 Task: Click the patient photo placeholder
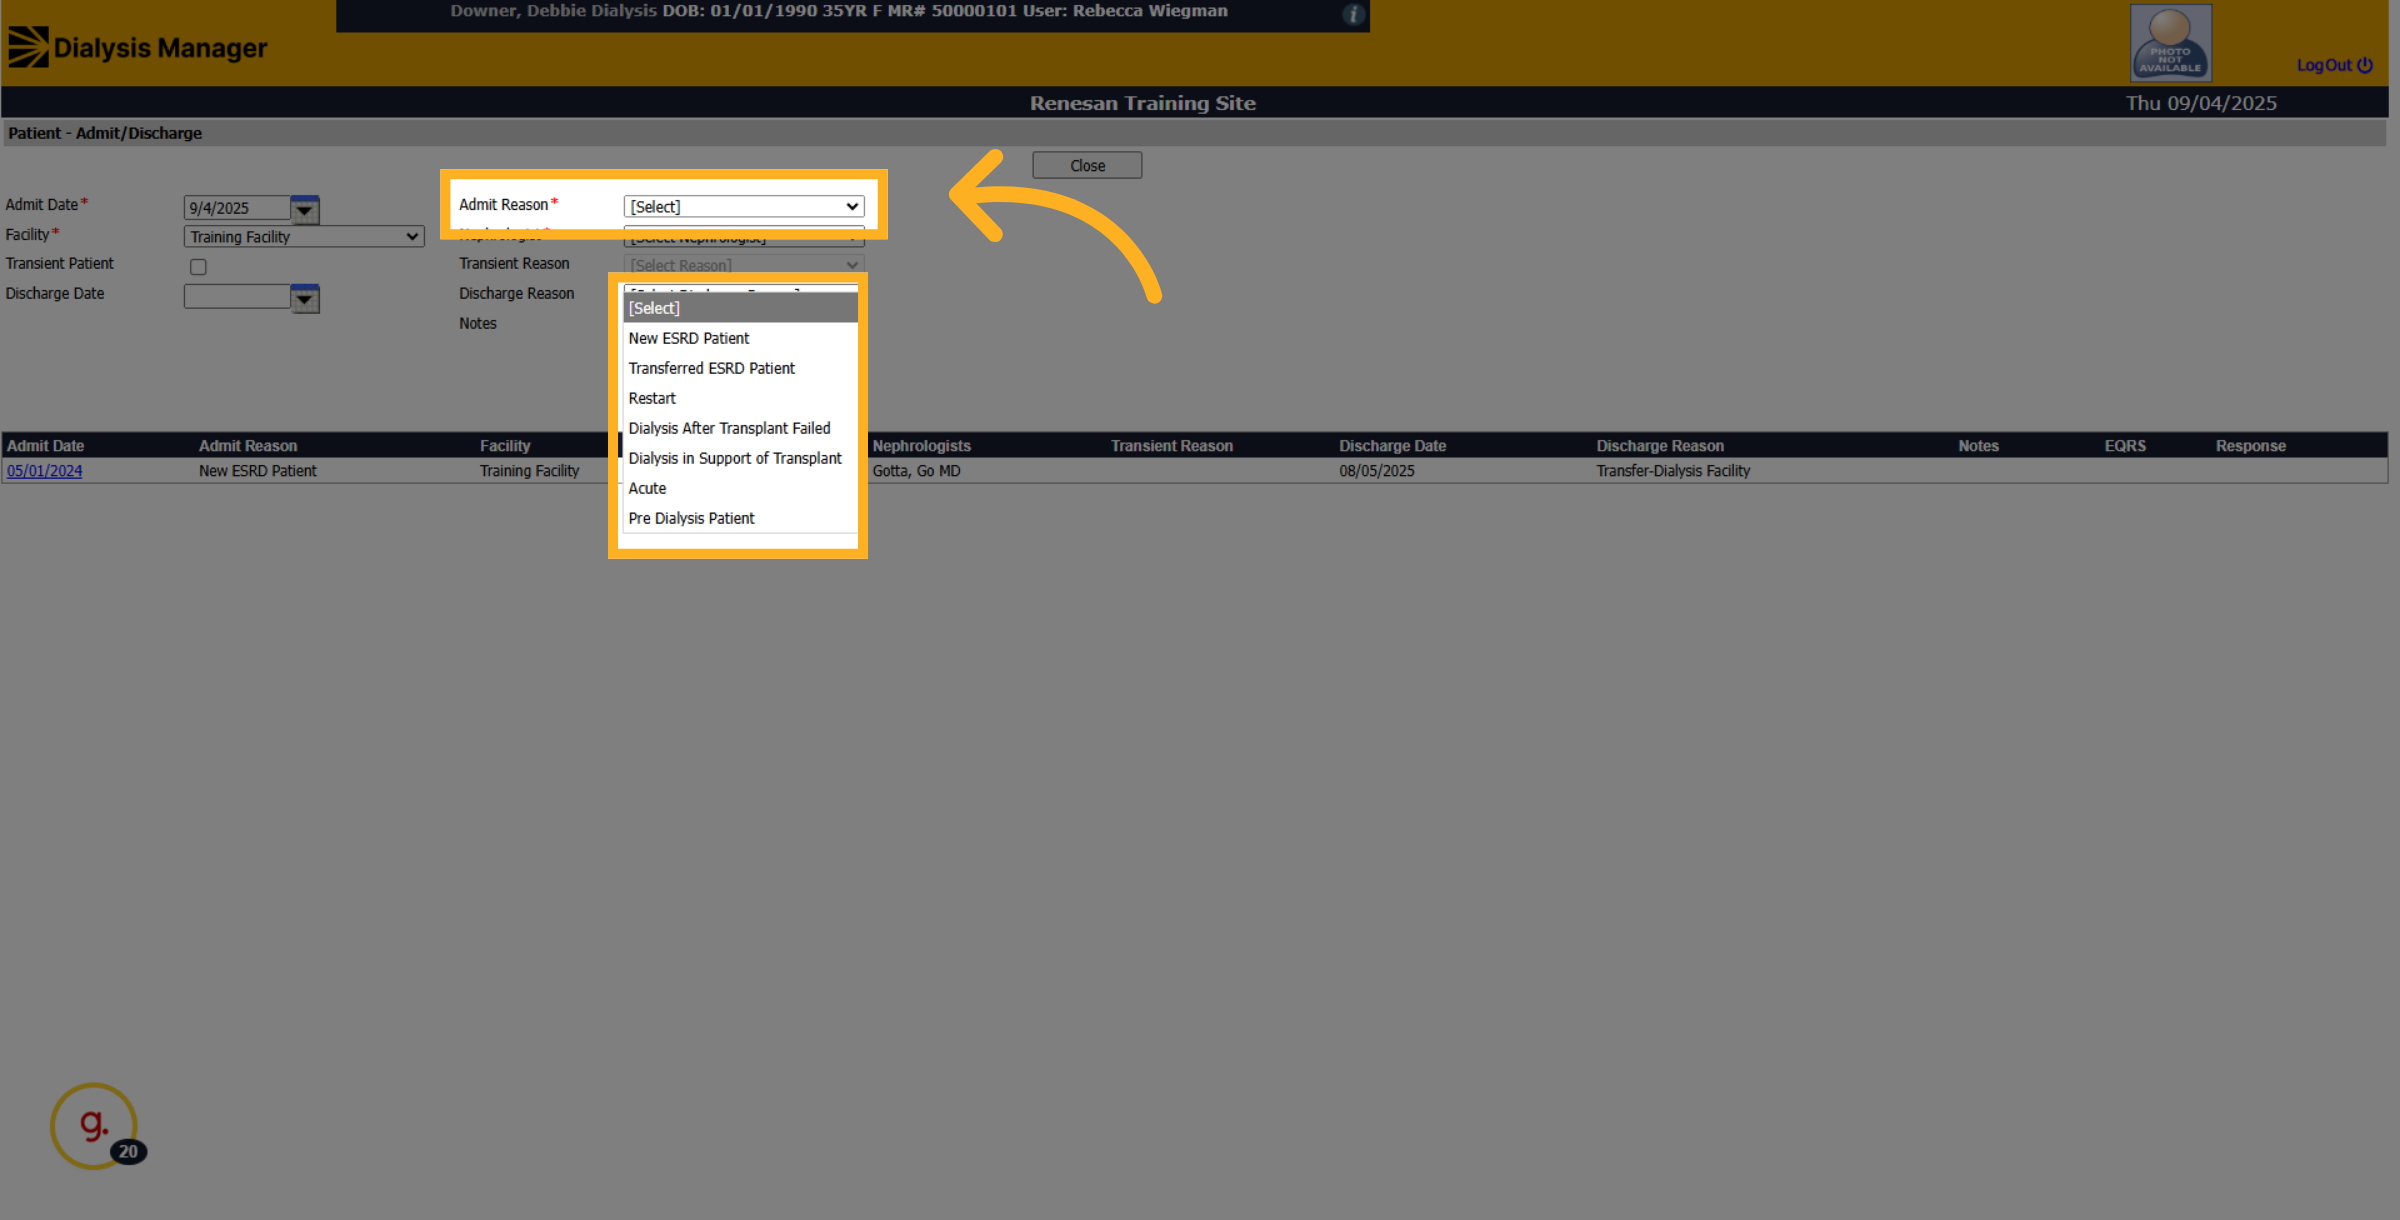point(2170,43)
